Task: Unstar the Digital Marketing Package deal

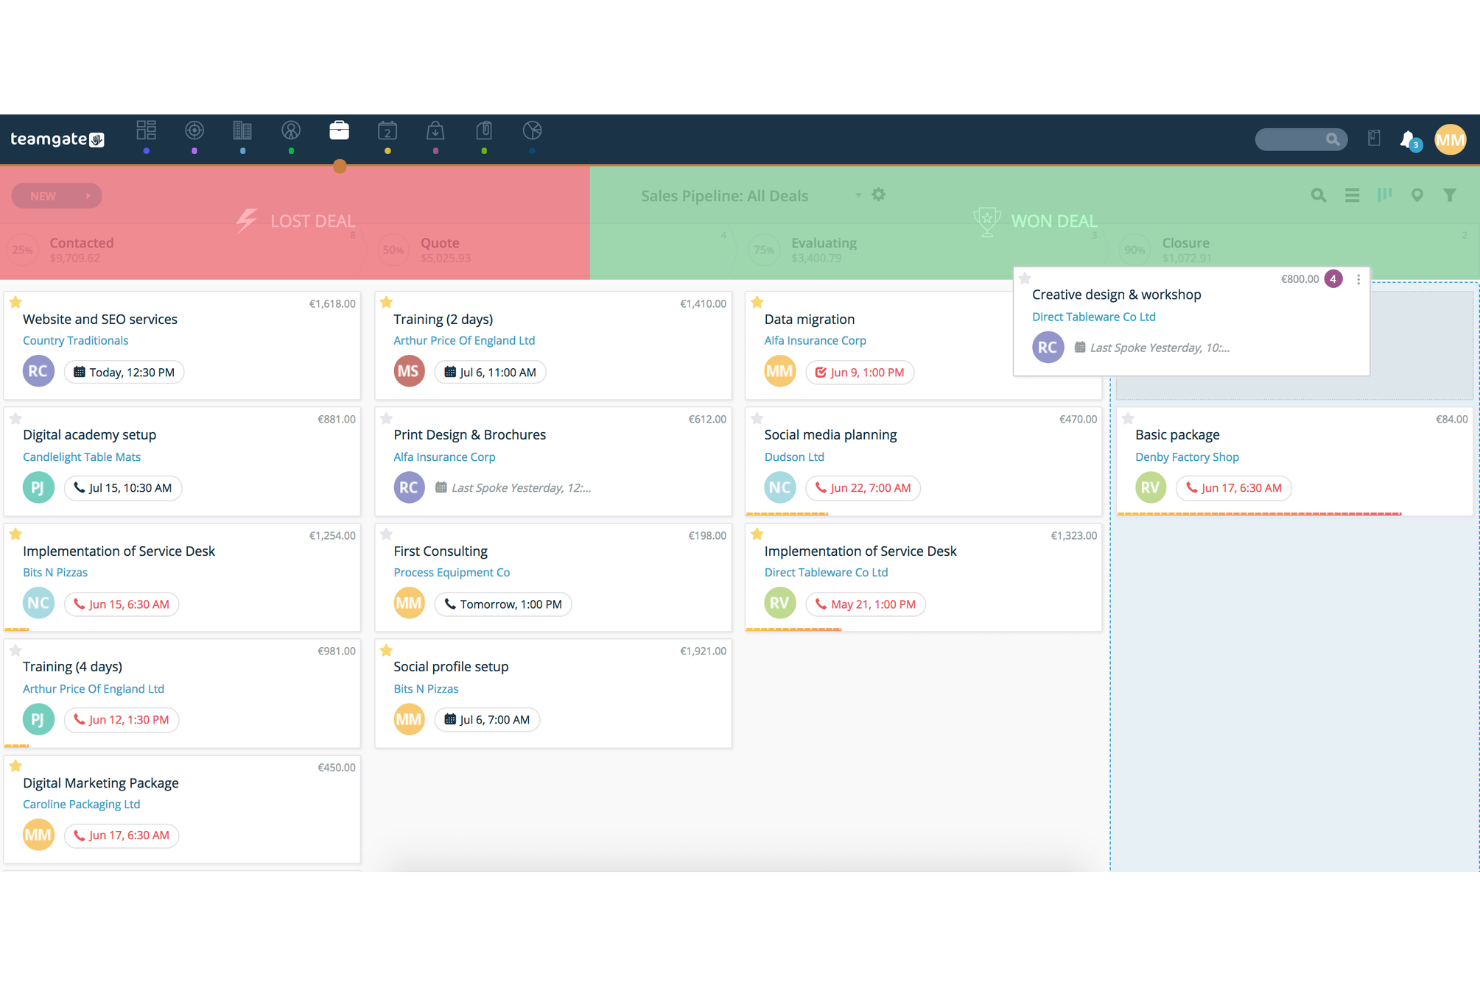Action: (x=15, y=766)
